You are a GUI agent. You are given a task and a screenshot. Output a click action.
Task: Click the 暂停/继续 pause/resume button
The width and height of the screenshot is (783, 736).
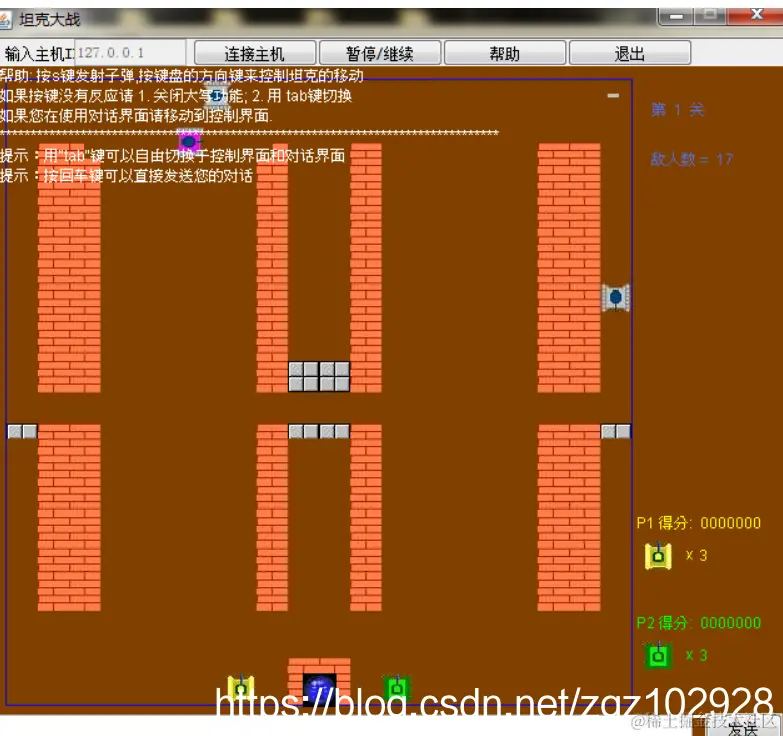(x=380, y=53)
